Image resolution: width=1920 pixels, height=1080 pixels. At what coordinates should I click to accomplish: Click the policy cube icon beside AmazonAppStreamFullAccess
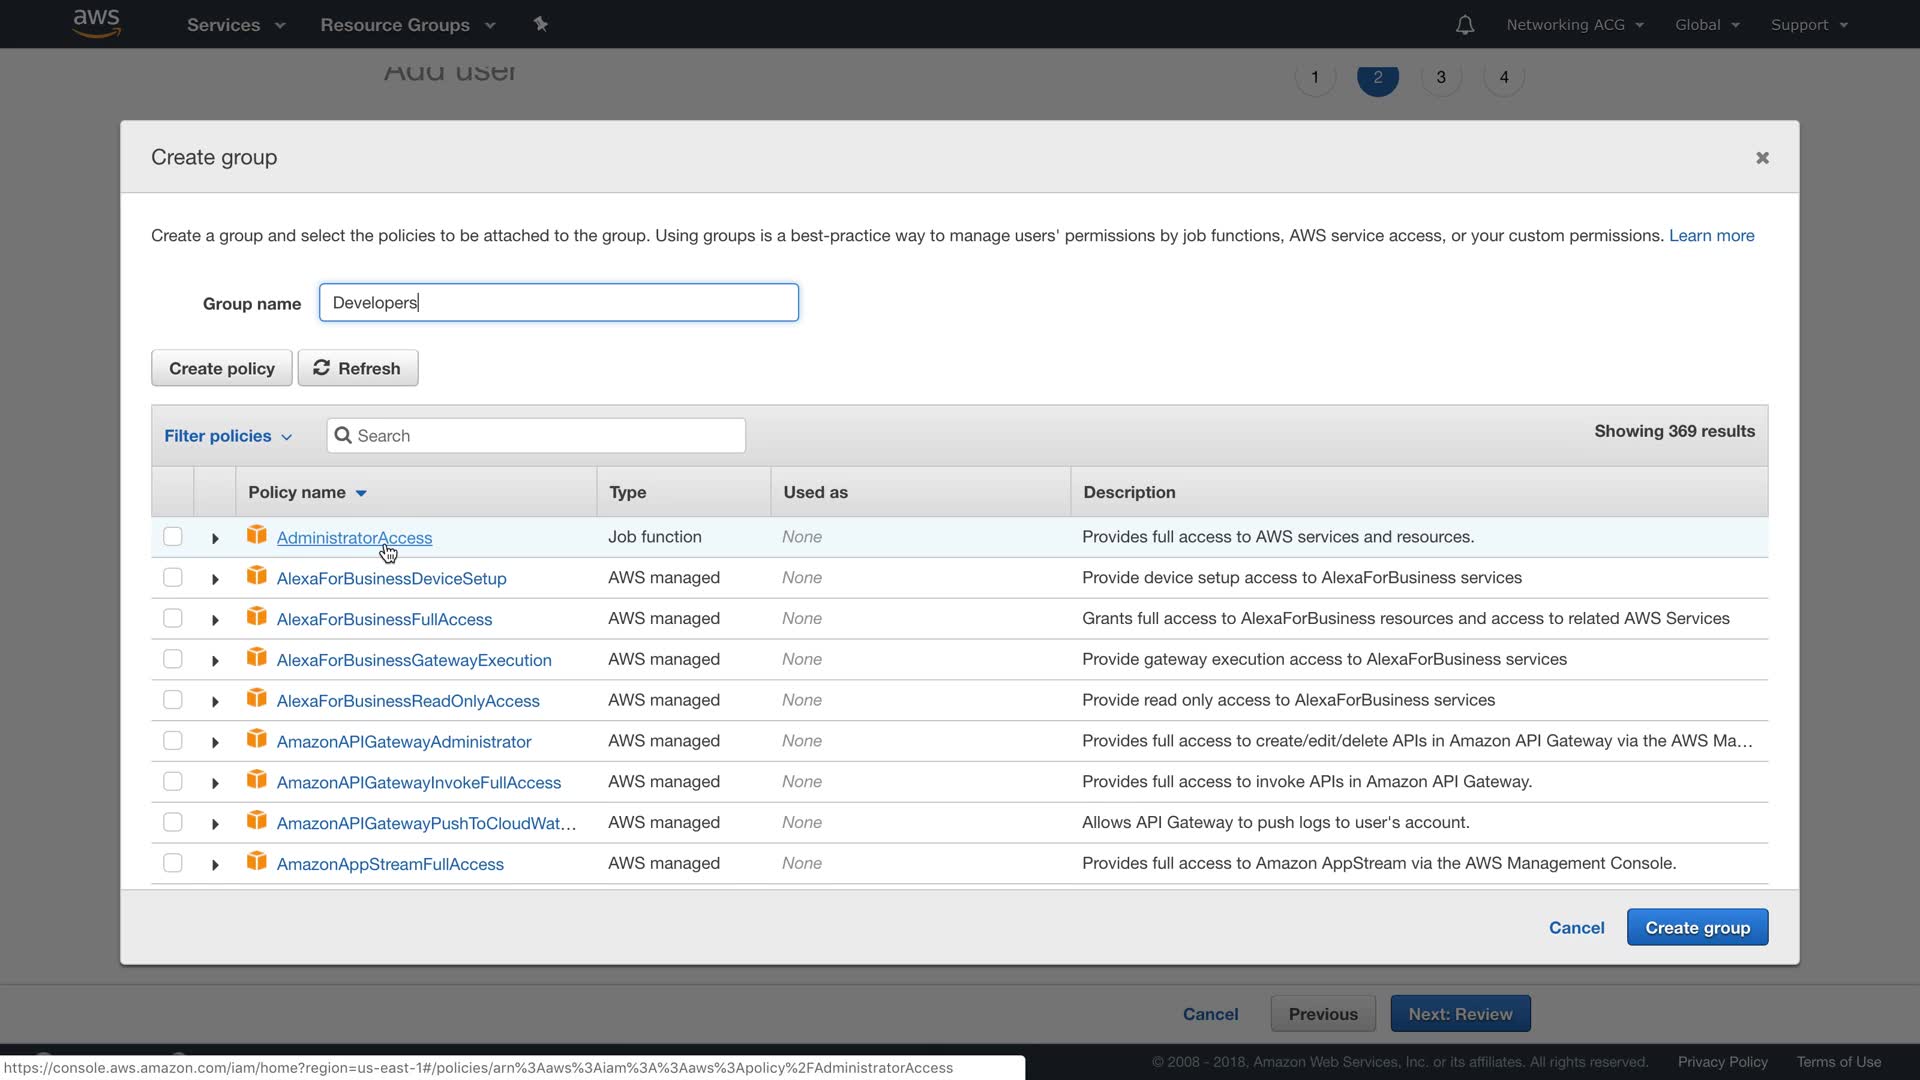[x=257, y=861]
